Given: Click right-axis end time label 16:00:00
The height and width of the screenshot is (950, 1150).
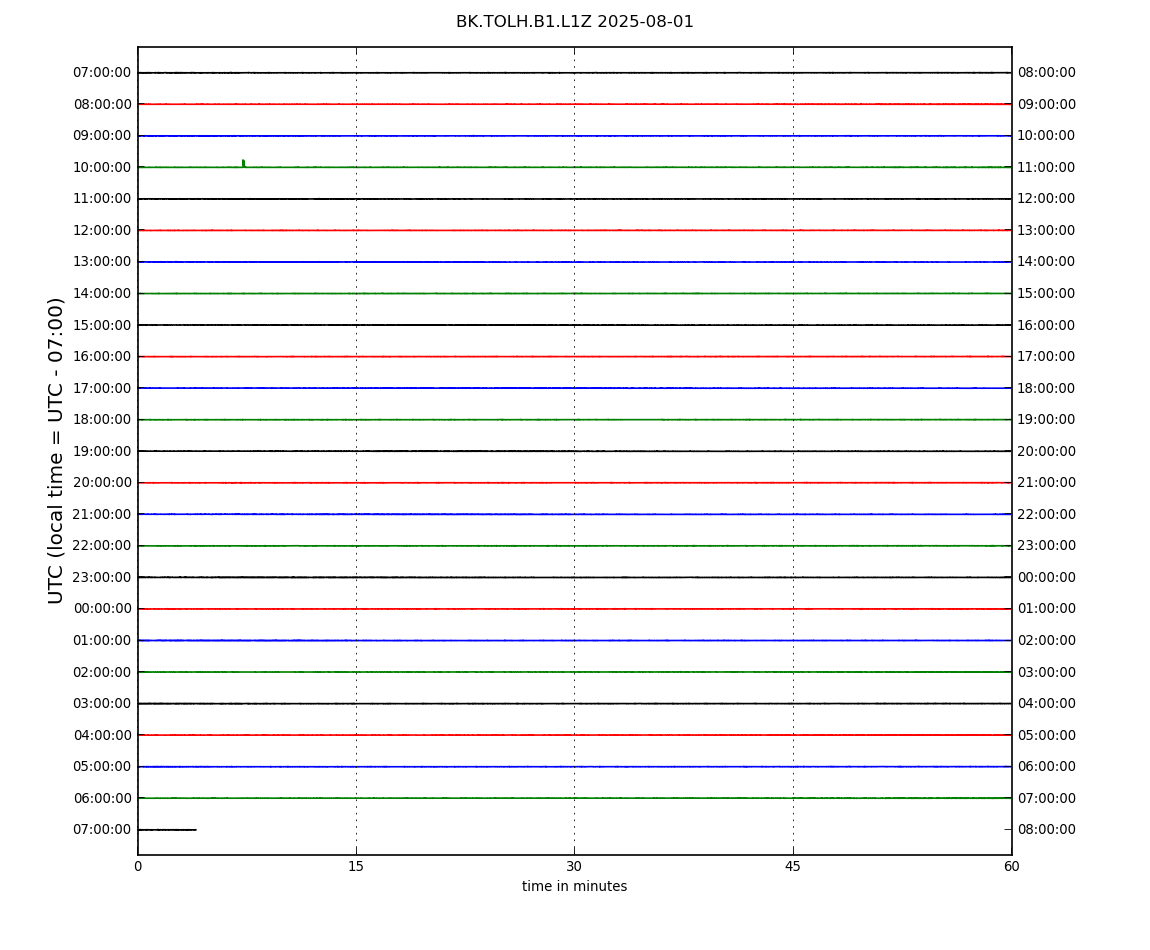Looking at the screenshot, I should tap(1047, 325).
